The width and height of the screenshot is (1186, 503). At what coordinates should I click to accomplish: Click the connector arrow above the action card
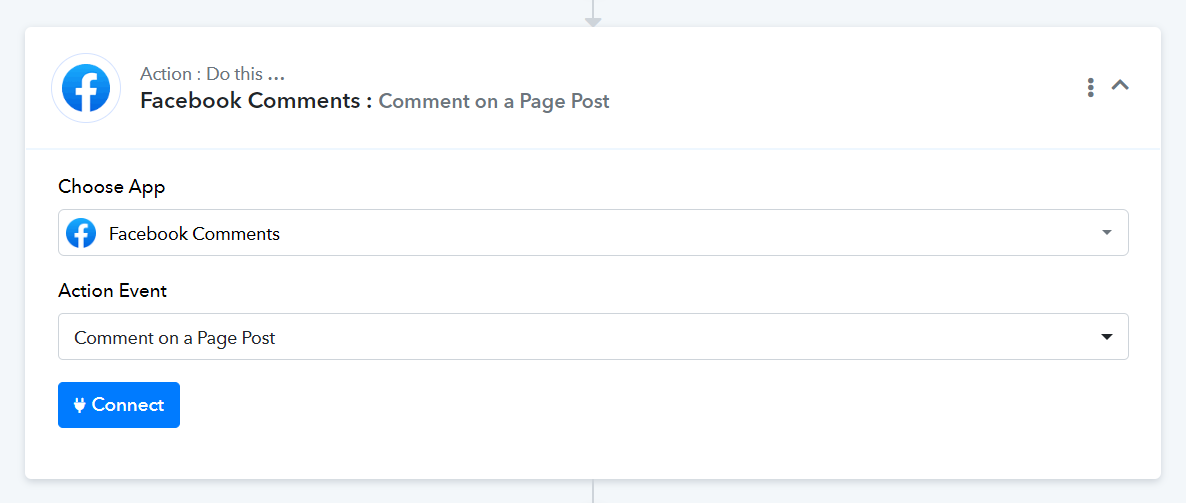tap(593, 14)
